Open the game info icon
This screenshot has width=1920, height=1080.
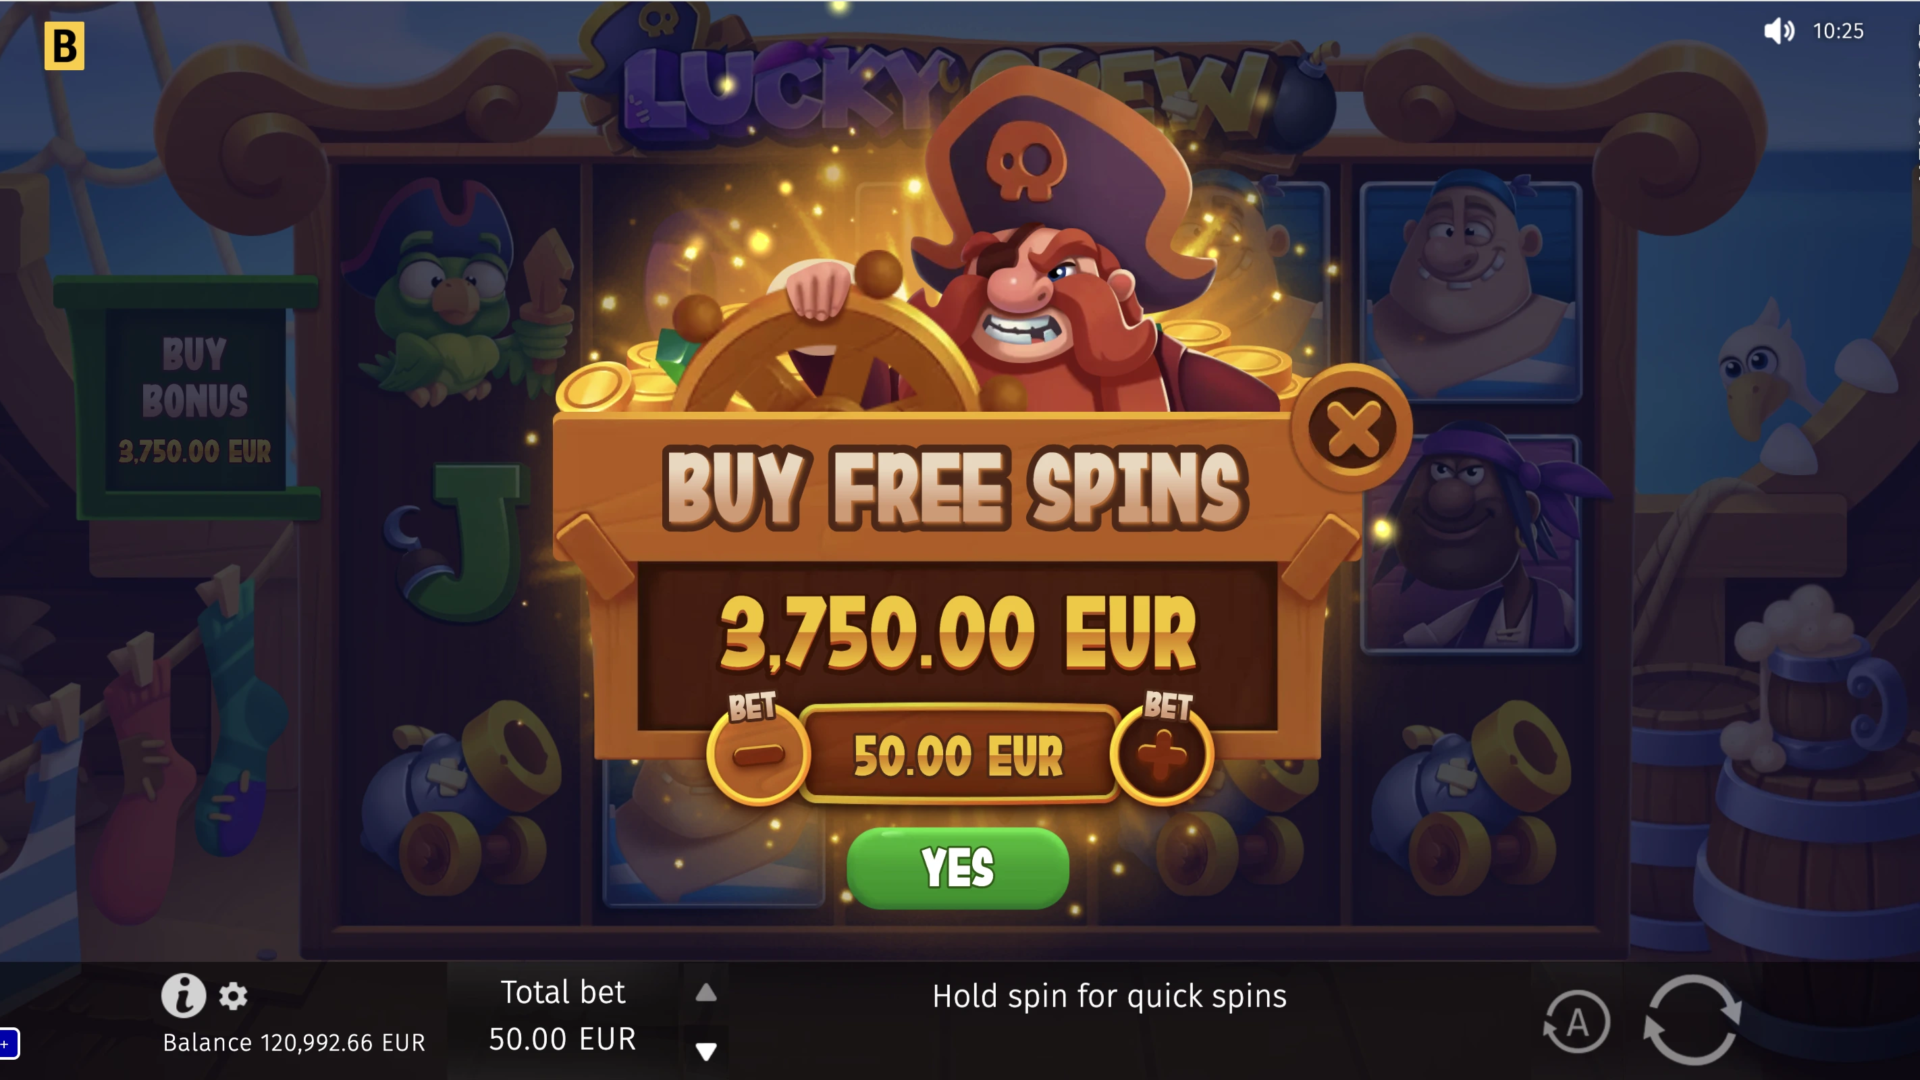[184, 995]
